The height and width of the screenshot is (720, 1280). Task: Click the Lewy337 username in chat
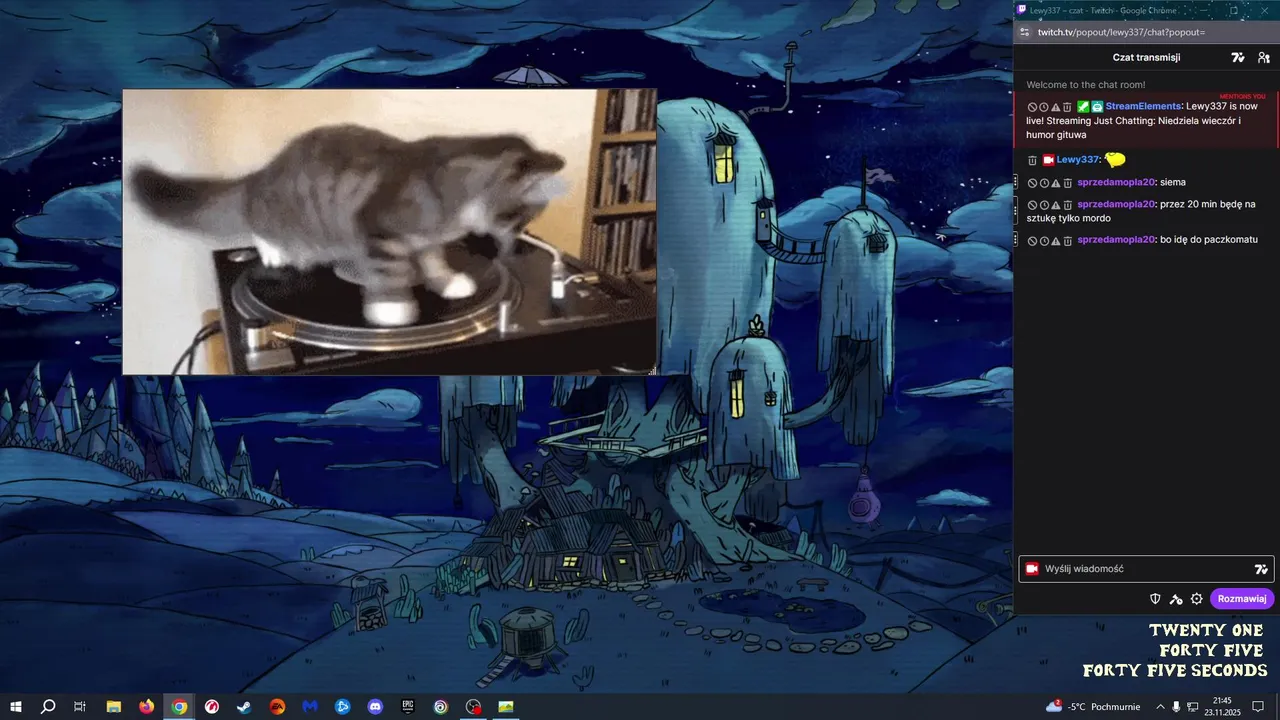click(x=1077, y=160)
